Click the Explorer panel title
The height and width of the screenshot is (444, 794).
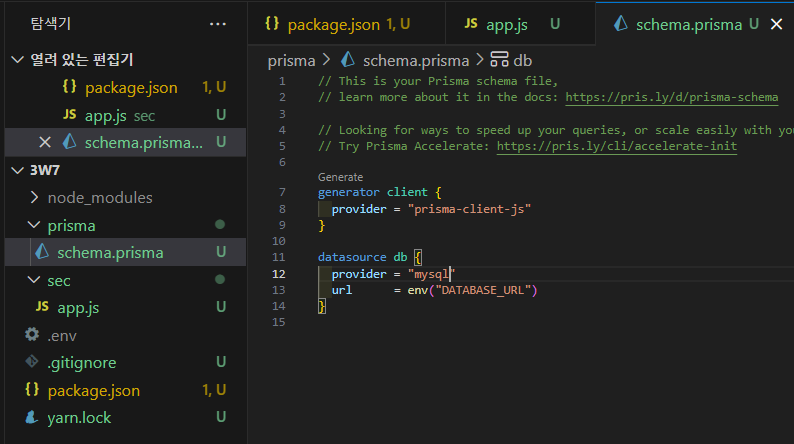(x=51, y=23)
